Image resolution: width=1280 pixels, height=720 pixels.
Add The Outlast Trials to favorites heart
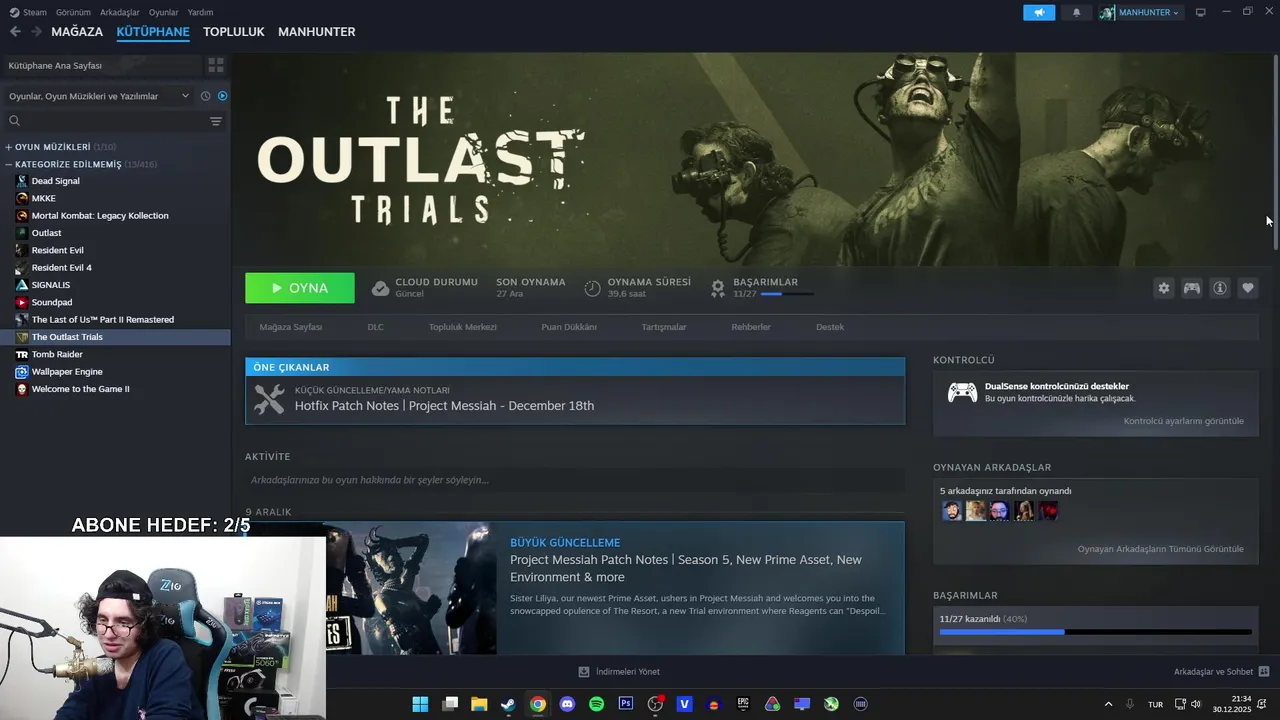(1248, 288)
